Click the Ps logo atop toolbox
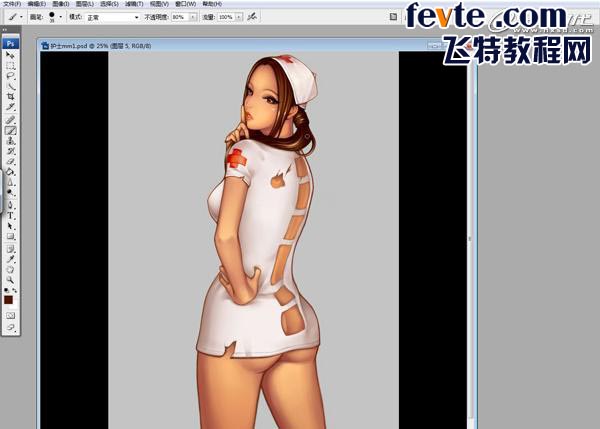This screenshot has height=429, width=600. (11, 43)
